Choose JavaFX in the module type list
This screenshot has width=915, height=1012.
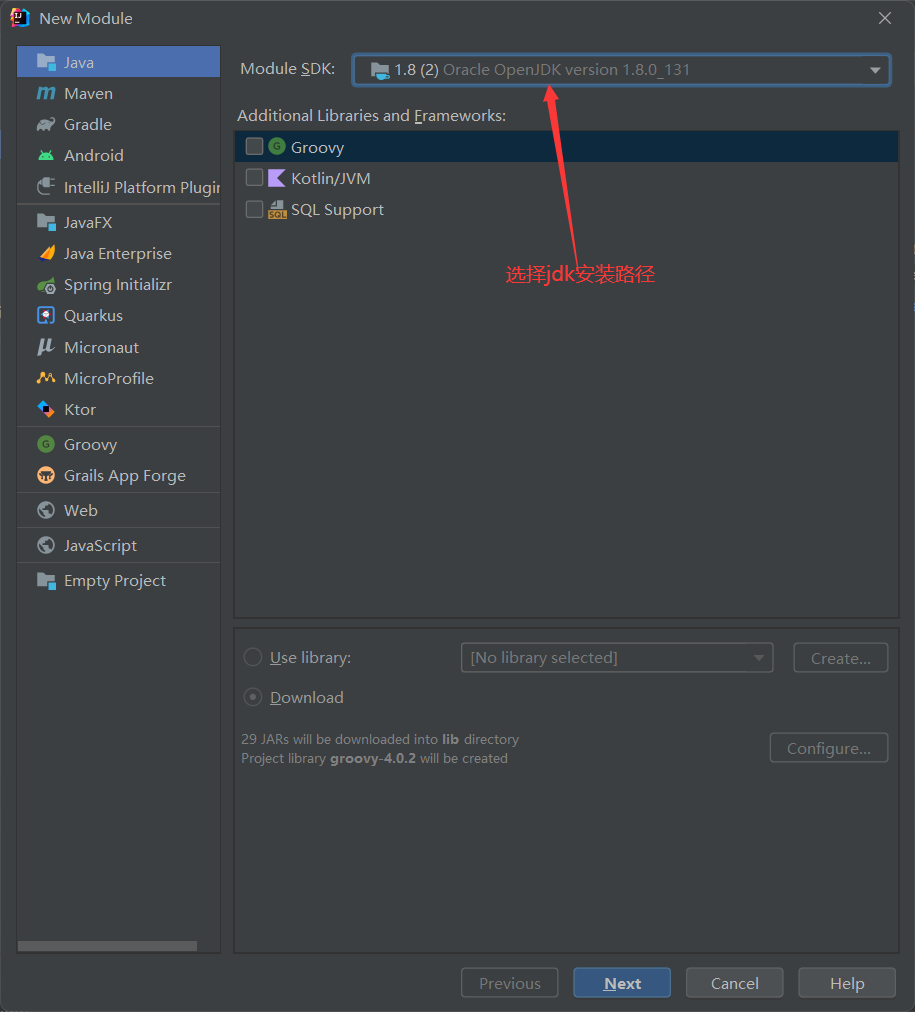88,223
